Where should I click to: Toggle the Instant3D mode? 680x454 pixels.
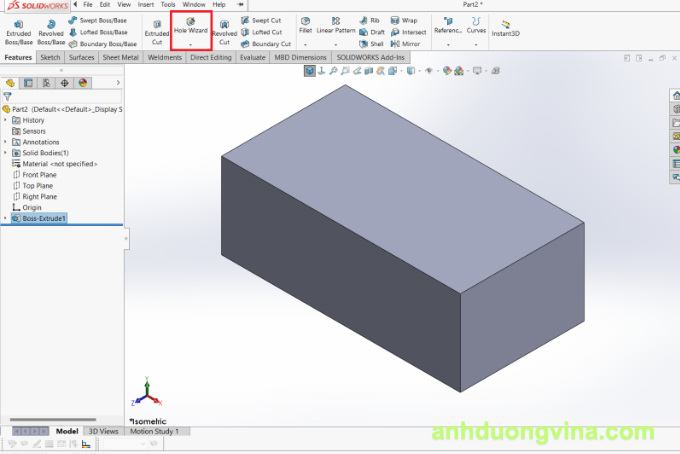(504, 28)
